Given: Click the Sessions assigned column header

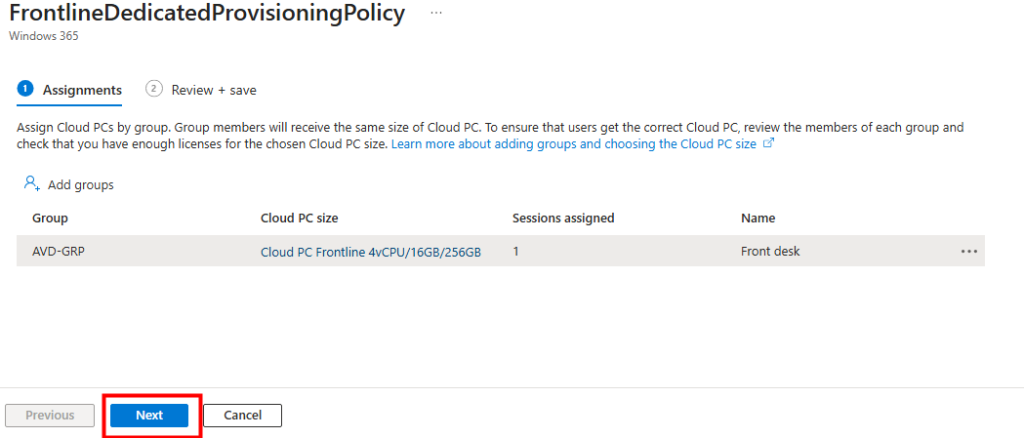Looking at the screenshot, I should (563, 218).
